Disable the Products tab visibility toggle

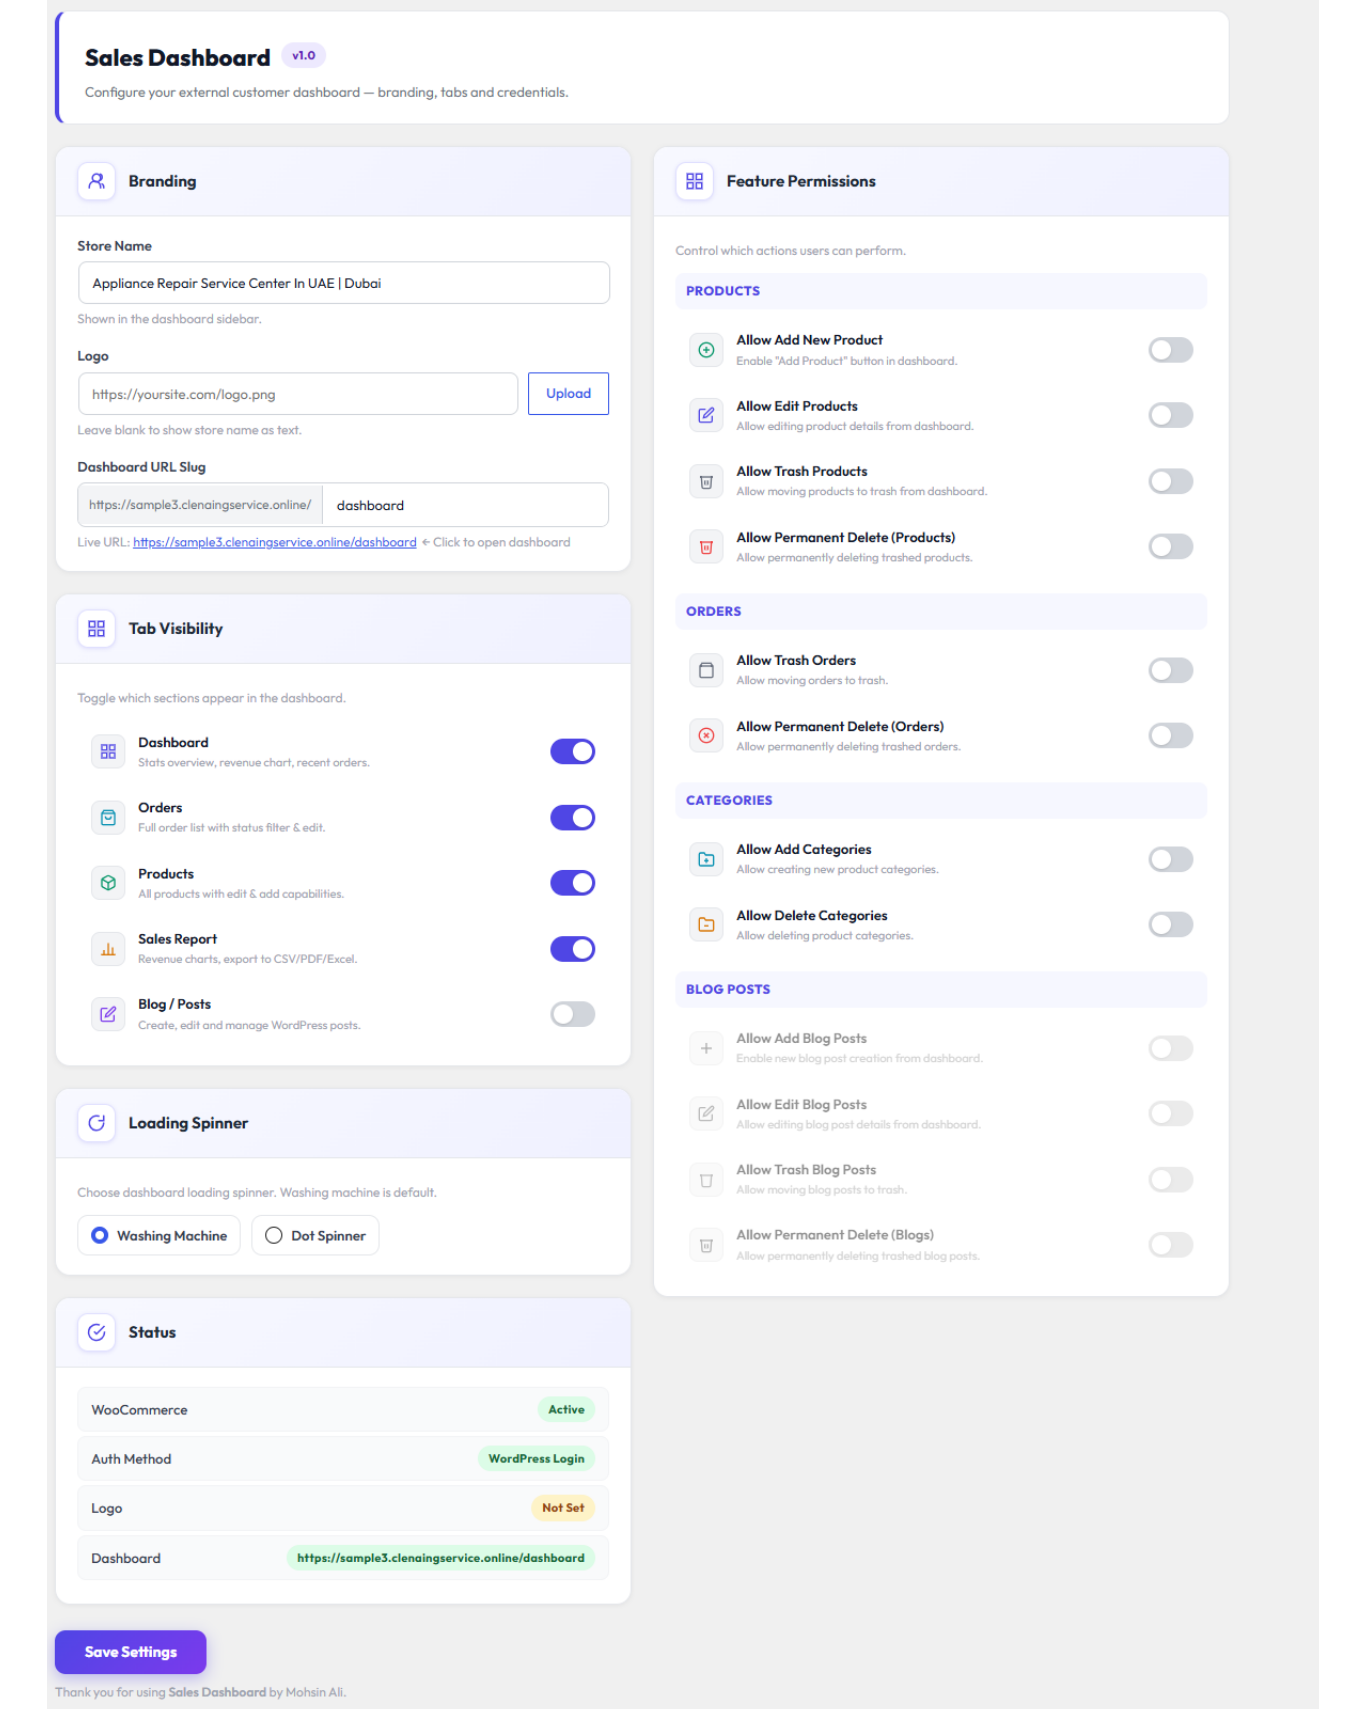pos(573,883)
